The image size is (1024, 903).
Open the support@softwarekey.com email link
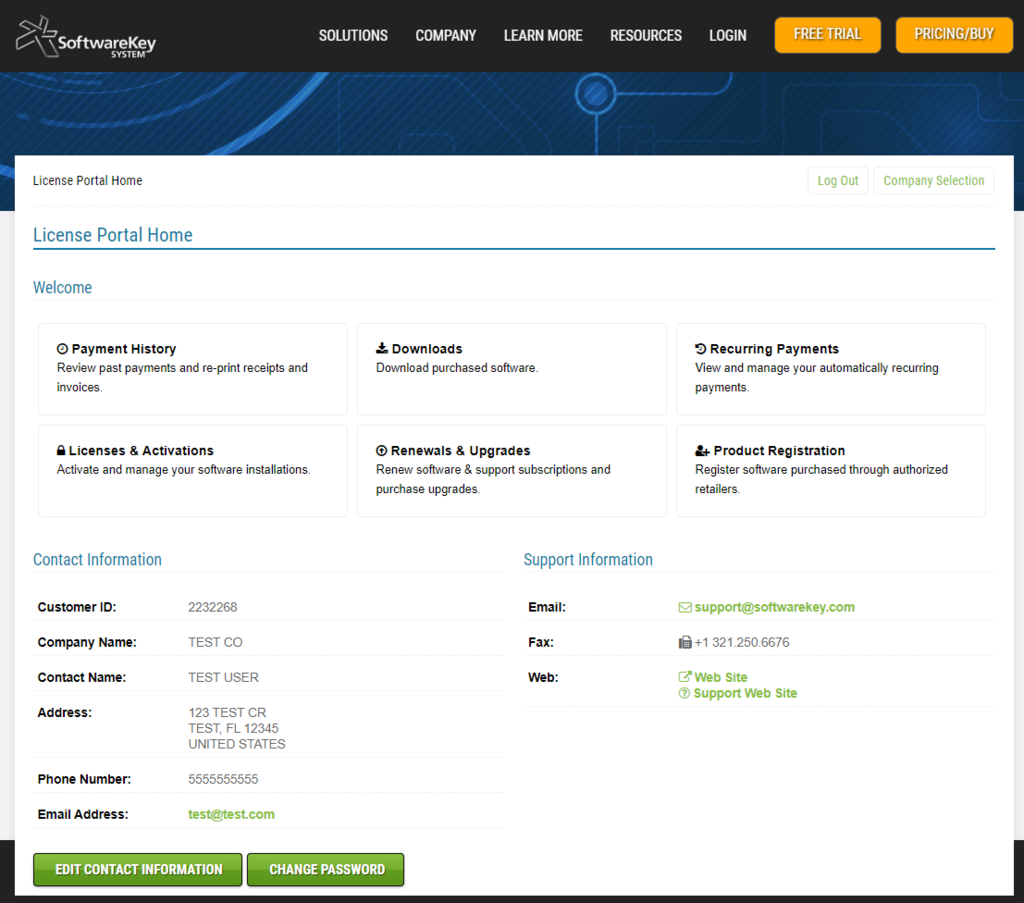[773, 607]
